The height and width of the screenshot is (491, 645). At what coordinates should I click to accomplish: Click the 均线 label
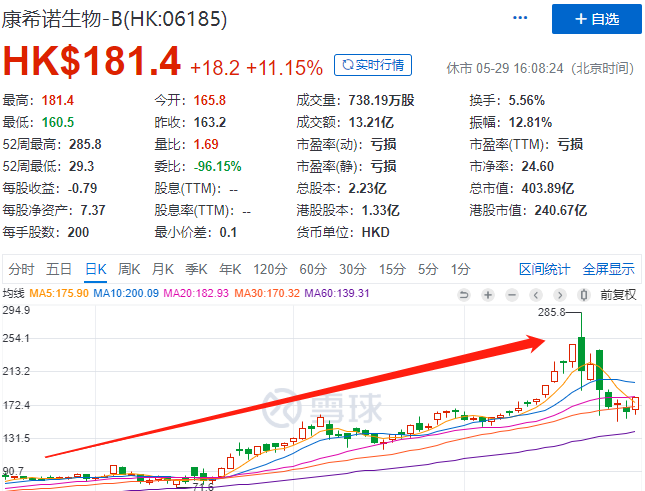click(x=14, y=293)
